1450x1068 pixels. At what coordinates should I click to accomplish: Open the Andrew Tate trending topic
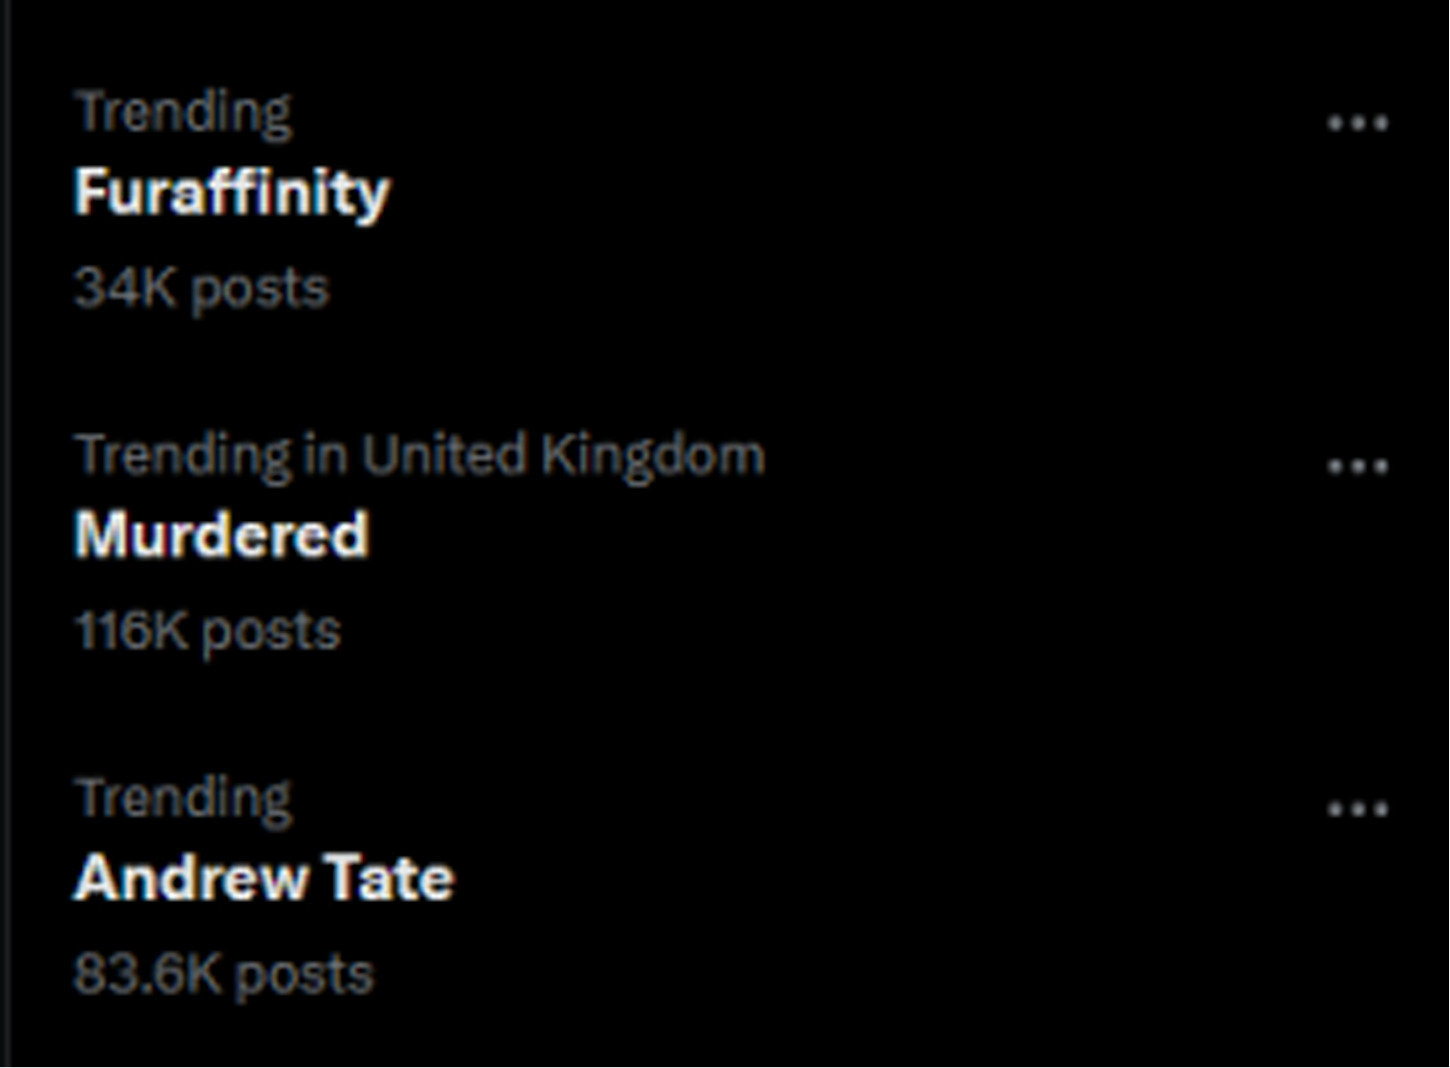coord(264,878)
